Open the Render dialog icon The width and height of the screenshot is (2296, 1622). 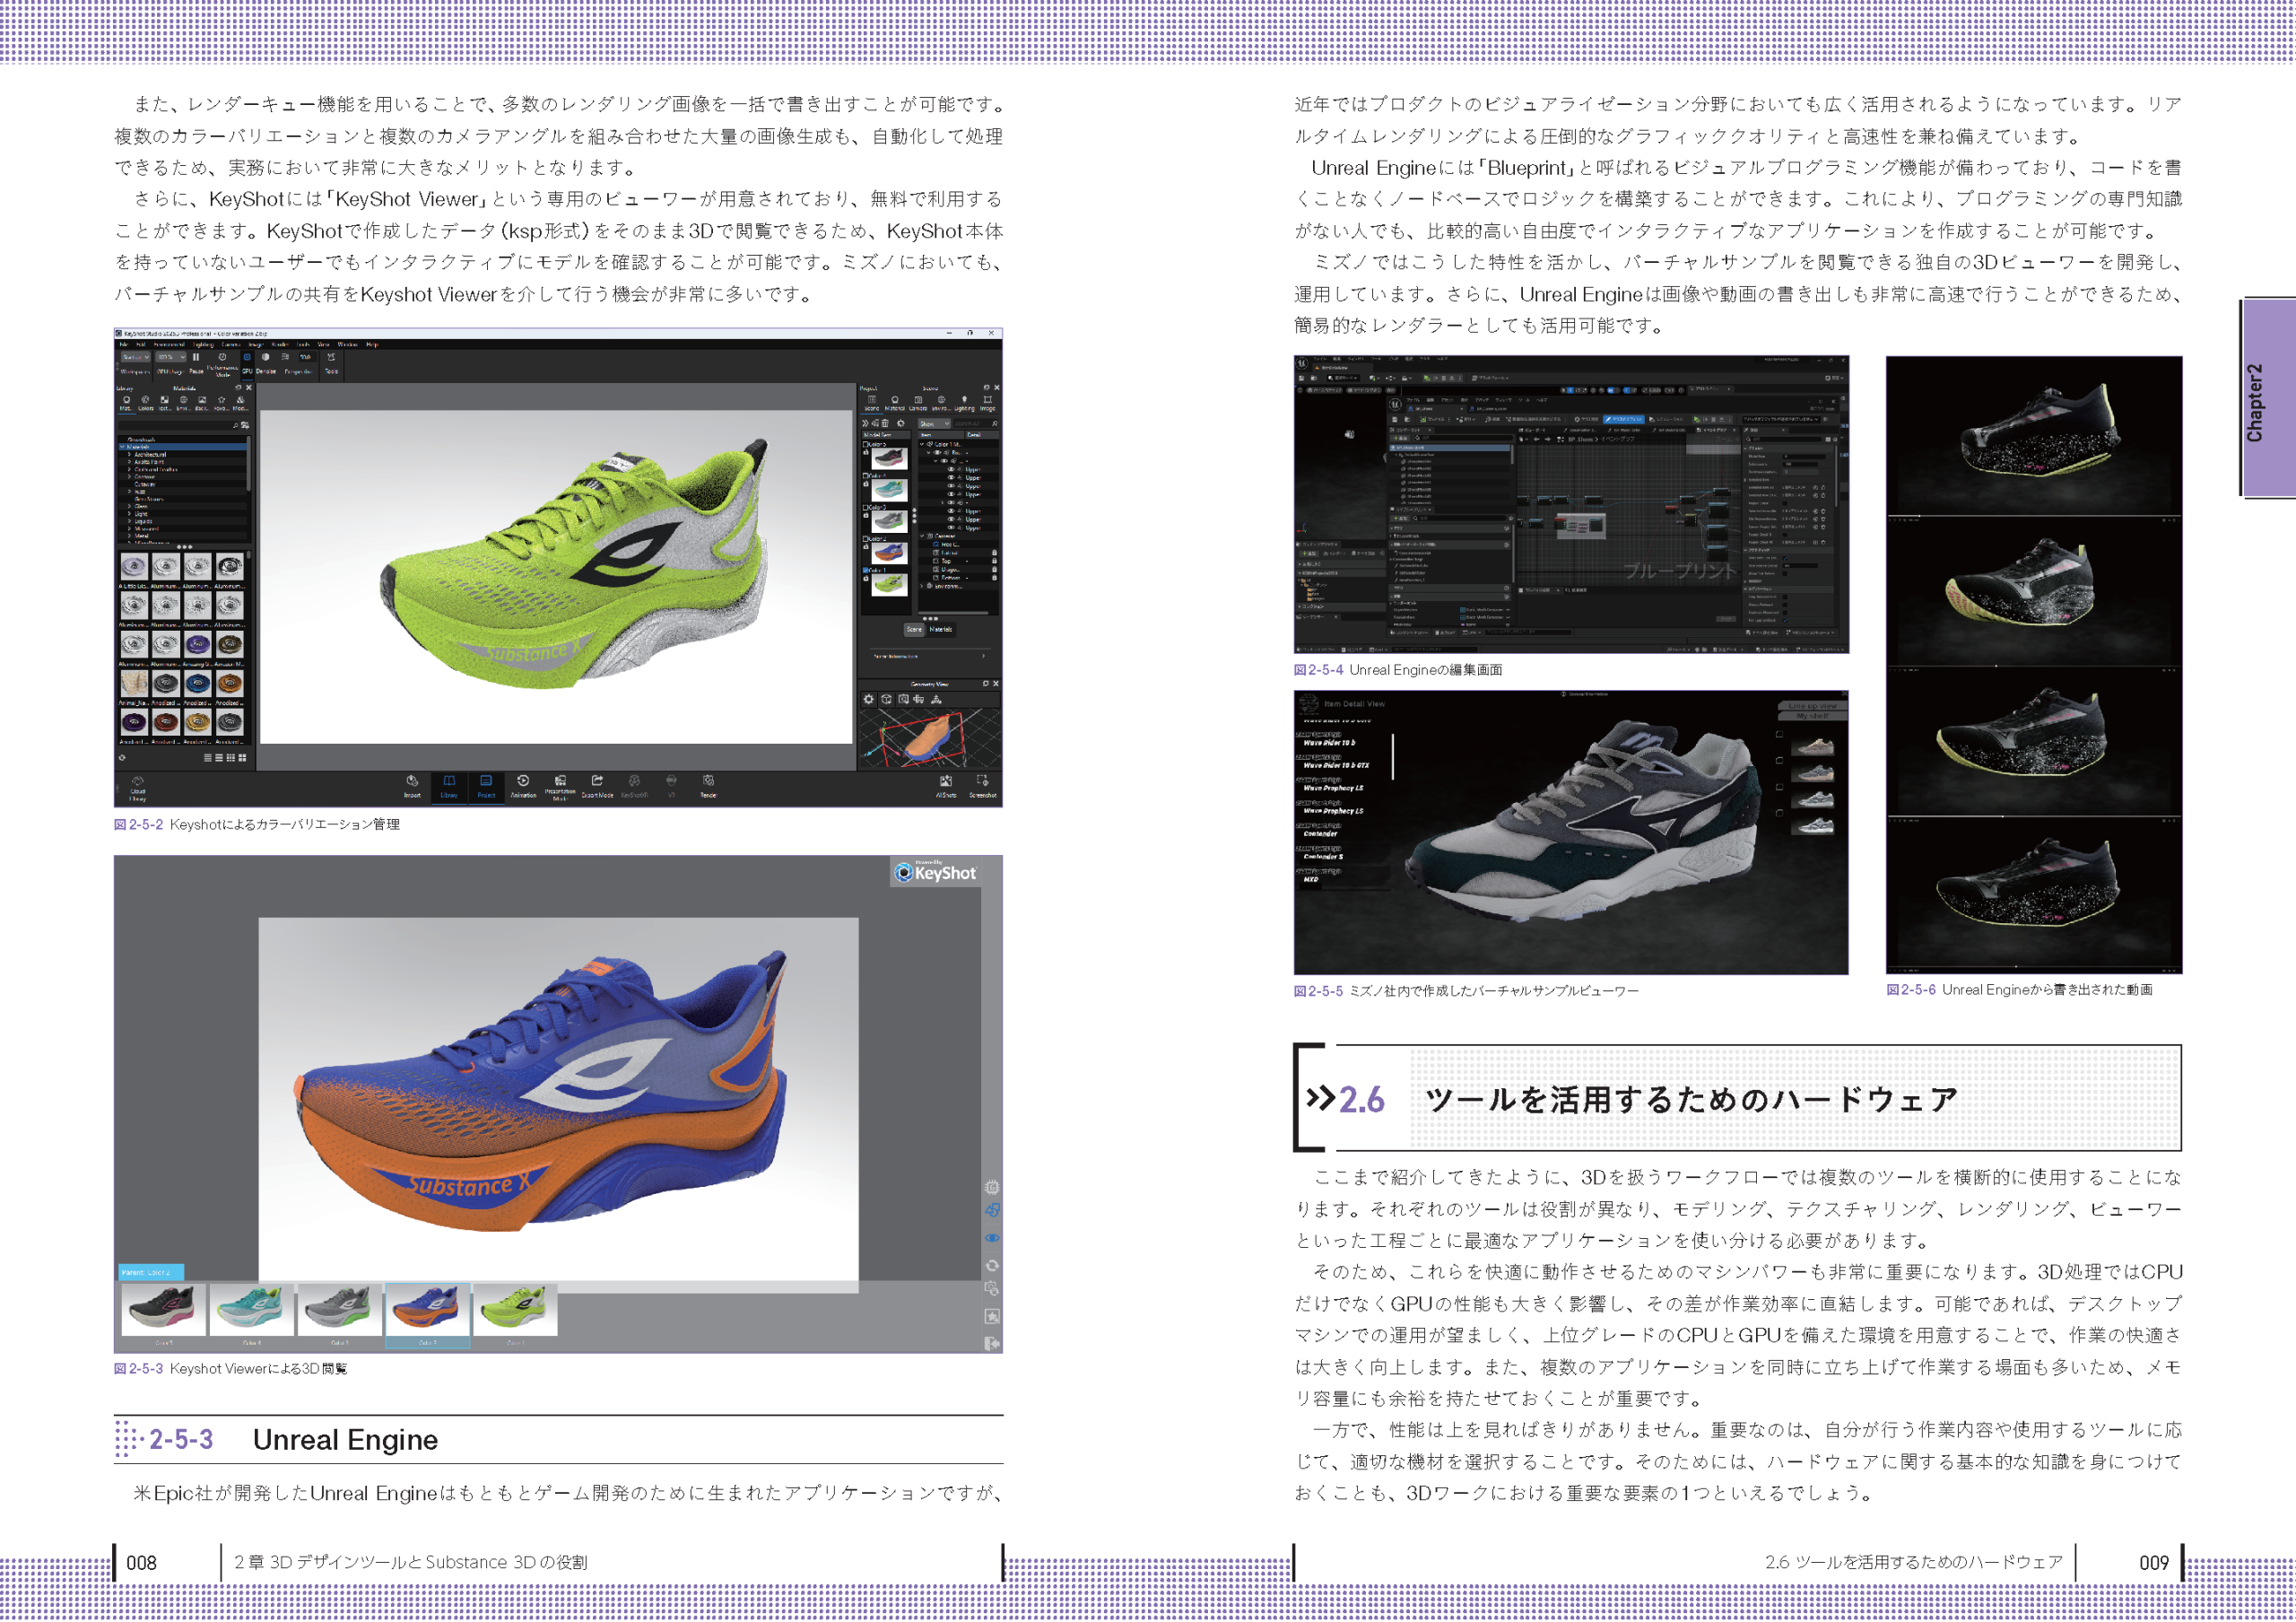(x=708, y=786)
